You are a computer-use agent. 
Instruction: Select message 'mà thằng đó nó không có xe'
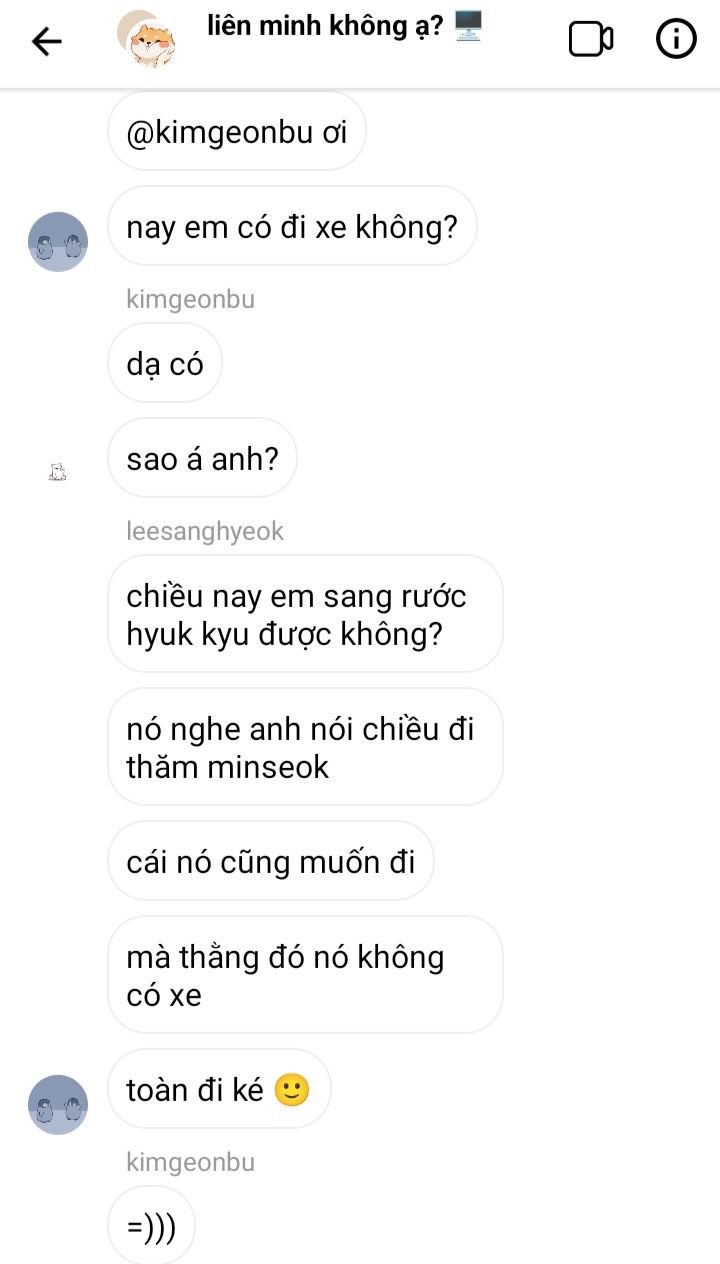[304, 975]
